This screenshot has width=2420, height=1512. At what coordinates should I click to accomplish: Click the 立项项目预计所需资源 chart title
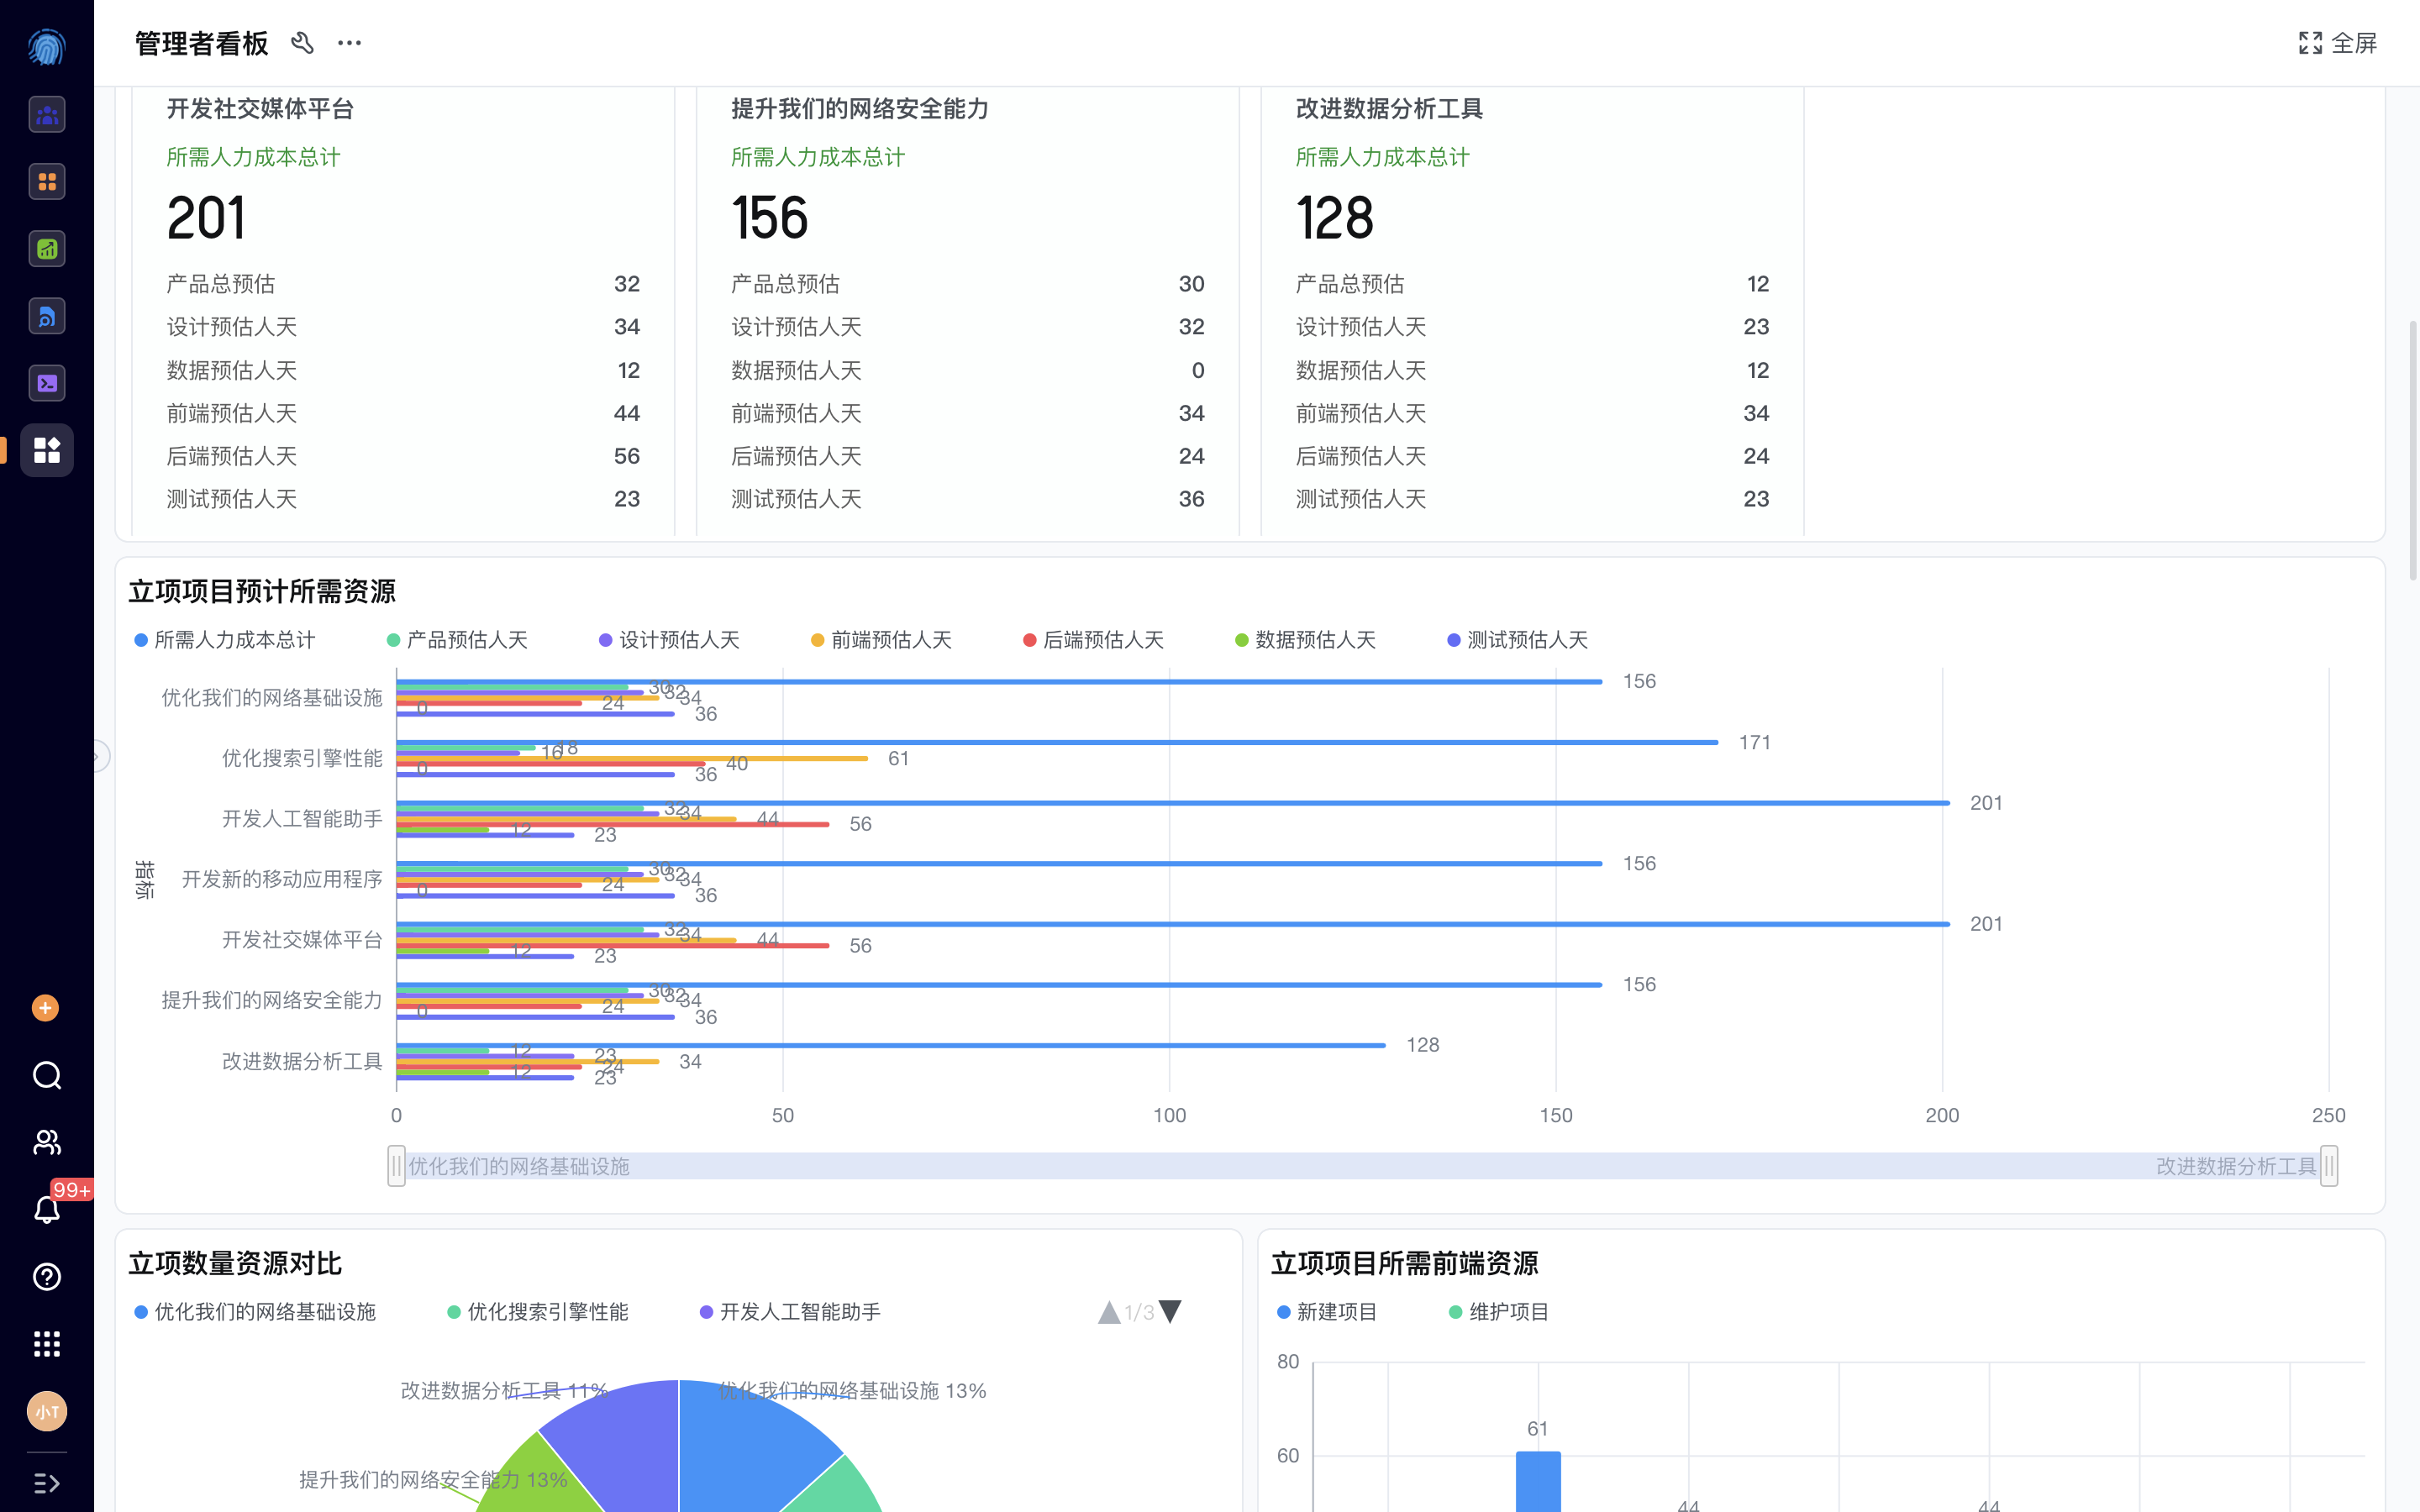click(262, 591)
